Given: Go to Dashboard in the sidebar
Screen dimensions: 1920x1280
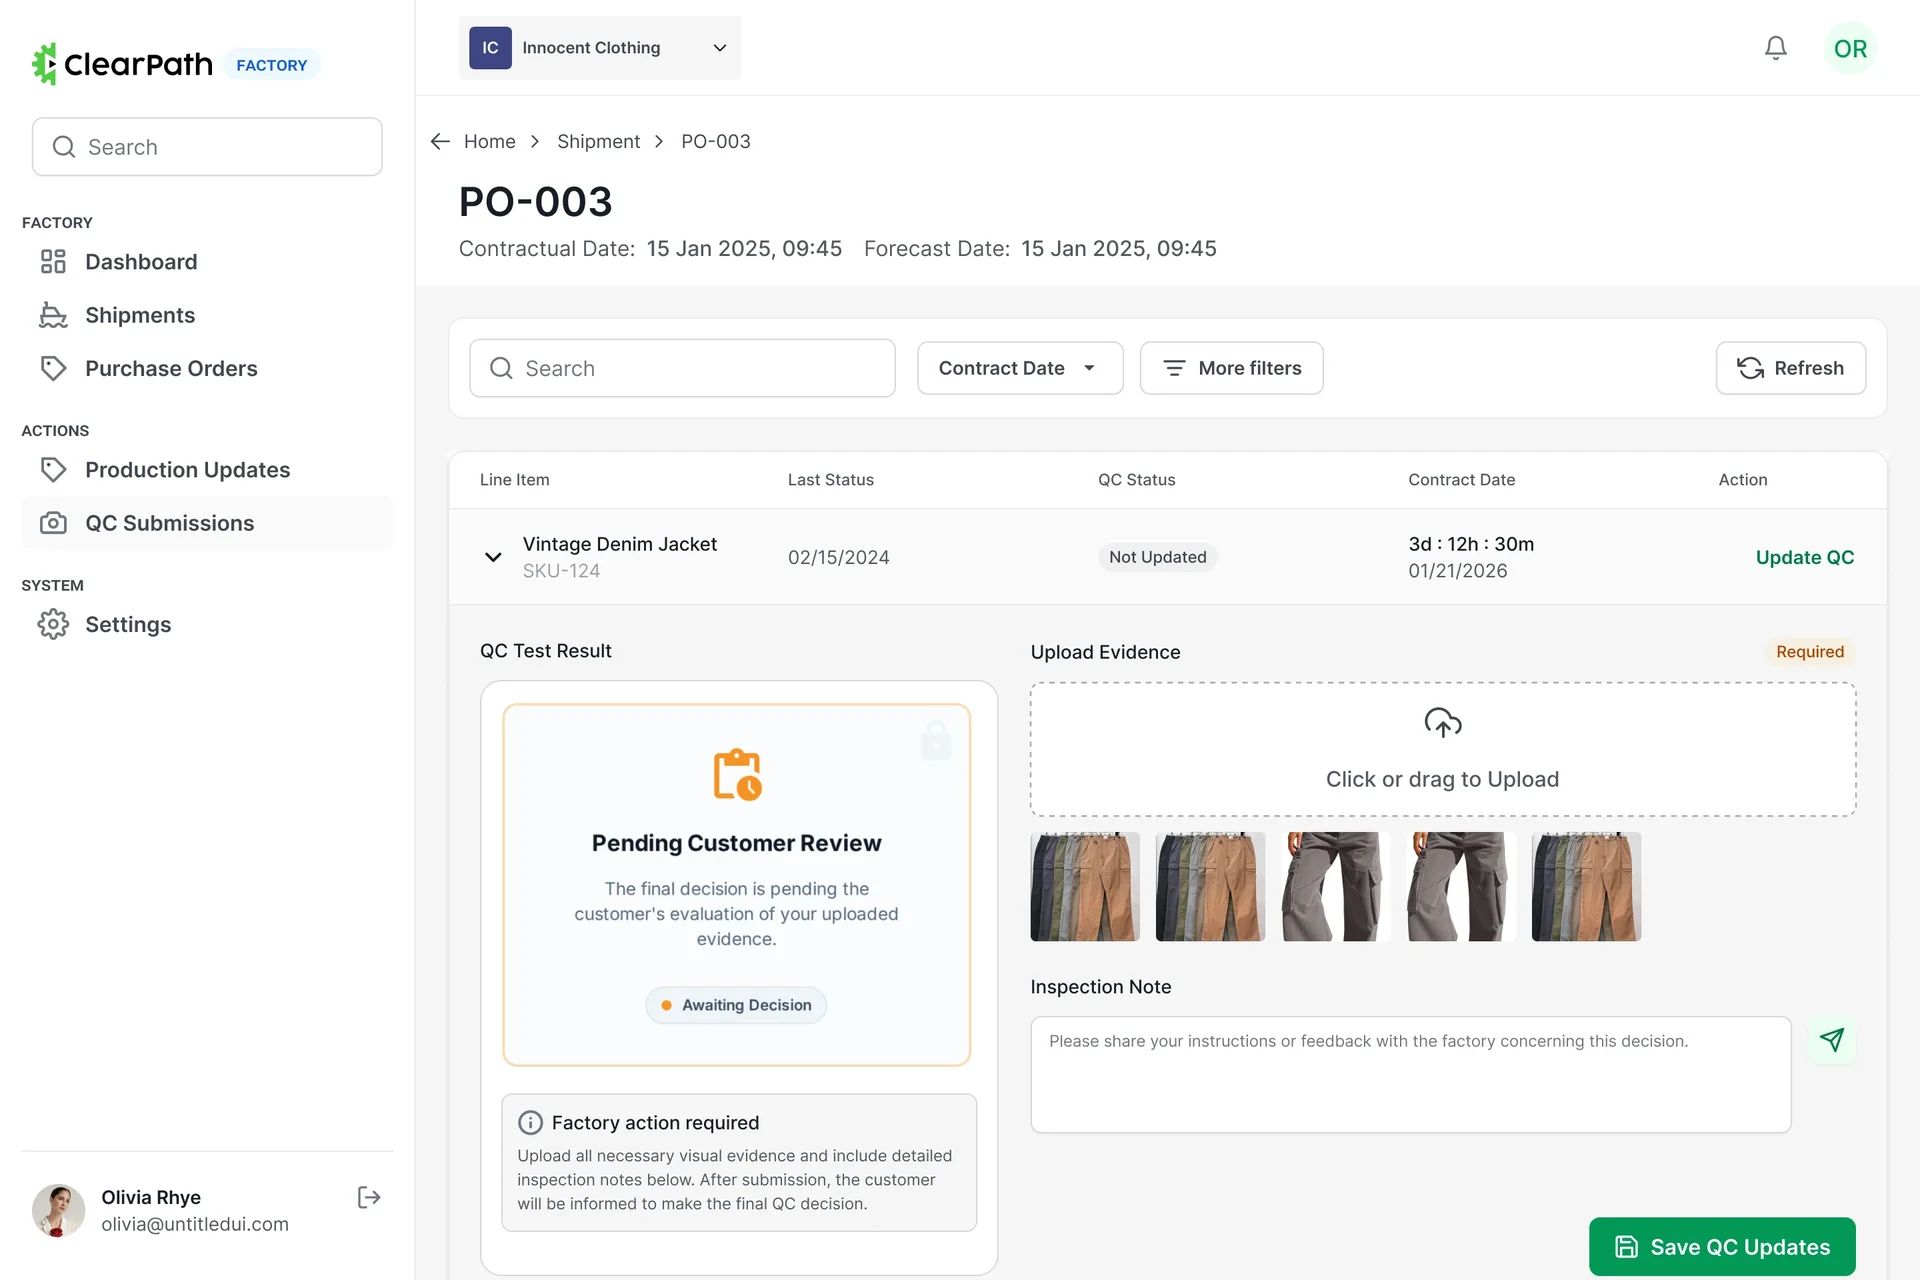Looking at the screenshot, I should click(207, 262).
